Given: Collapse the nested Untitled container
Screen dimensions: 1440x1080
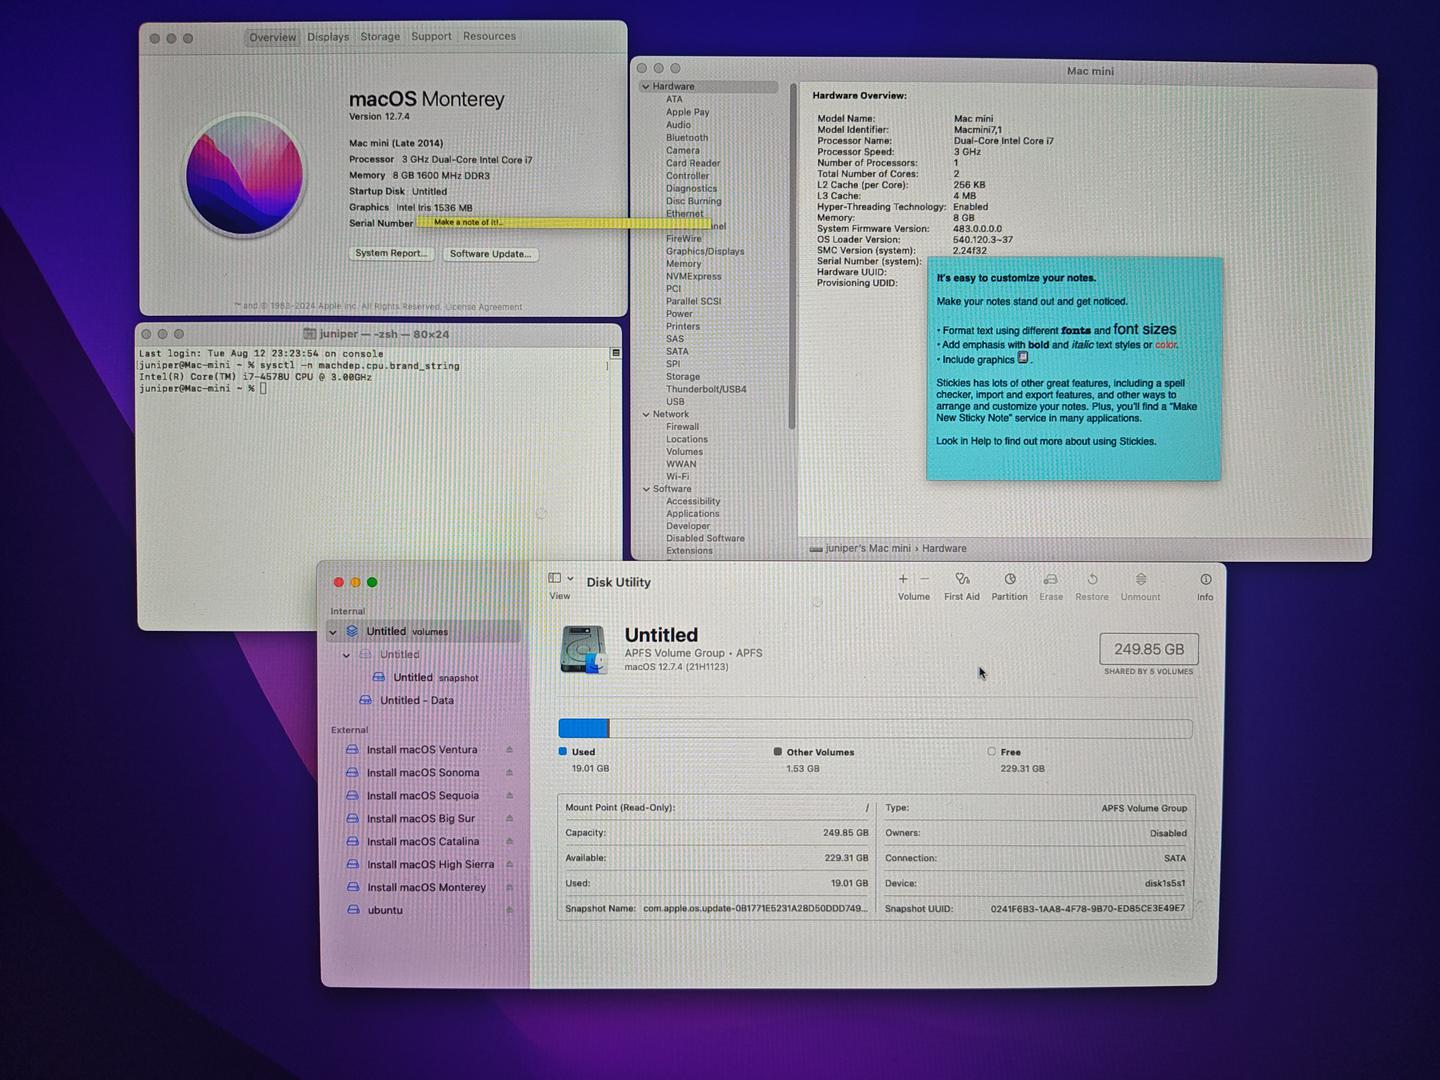Looking at the screenshot, I should 347,655.
